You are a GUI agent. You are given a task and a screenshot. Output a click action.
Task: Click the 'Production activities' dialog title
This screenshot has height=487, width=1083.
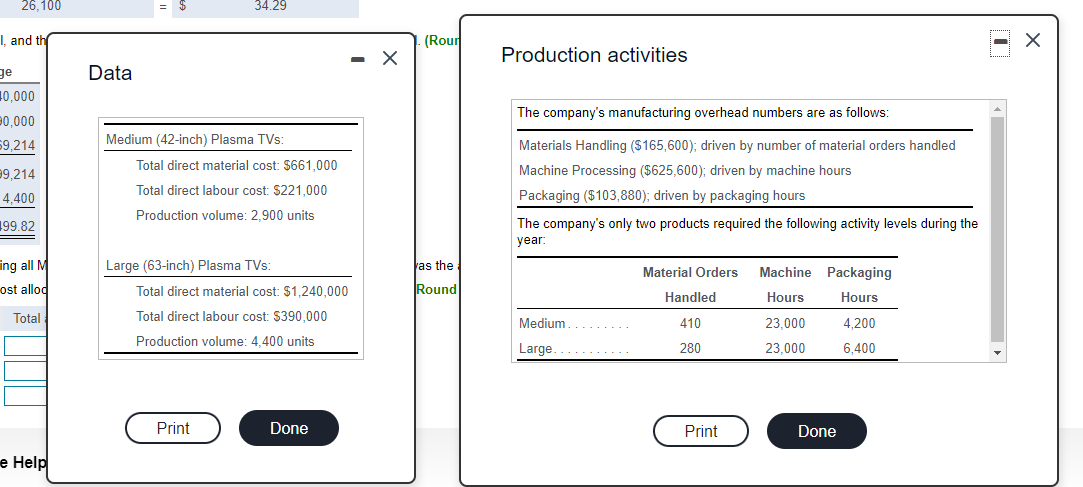[x=594, y=55]
